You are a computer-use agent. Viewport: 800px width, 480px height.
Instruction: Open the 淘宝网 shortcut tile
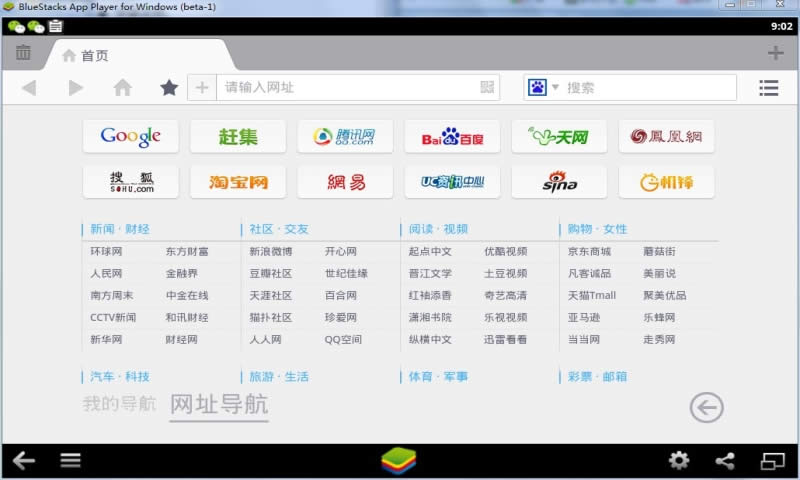(238, 182)
